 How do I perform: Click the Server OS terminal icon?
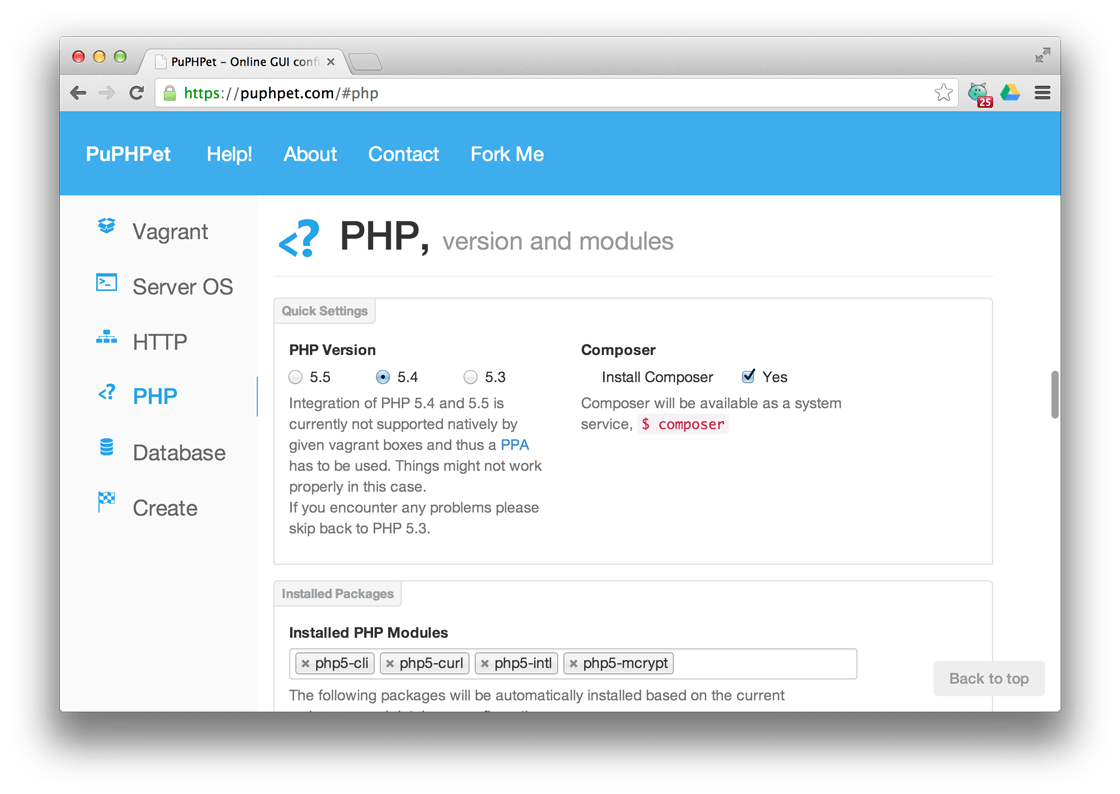pyautogui.click(x=106, y=283)
